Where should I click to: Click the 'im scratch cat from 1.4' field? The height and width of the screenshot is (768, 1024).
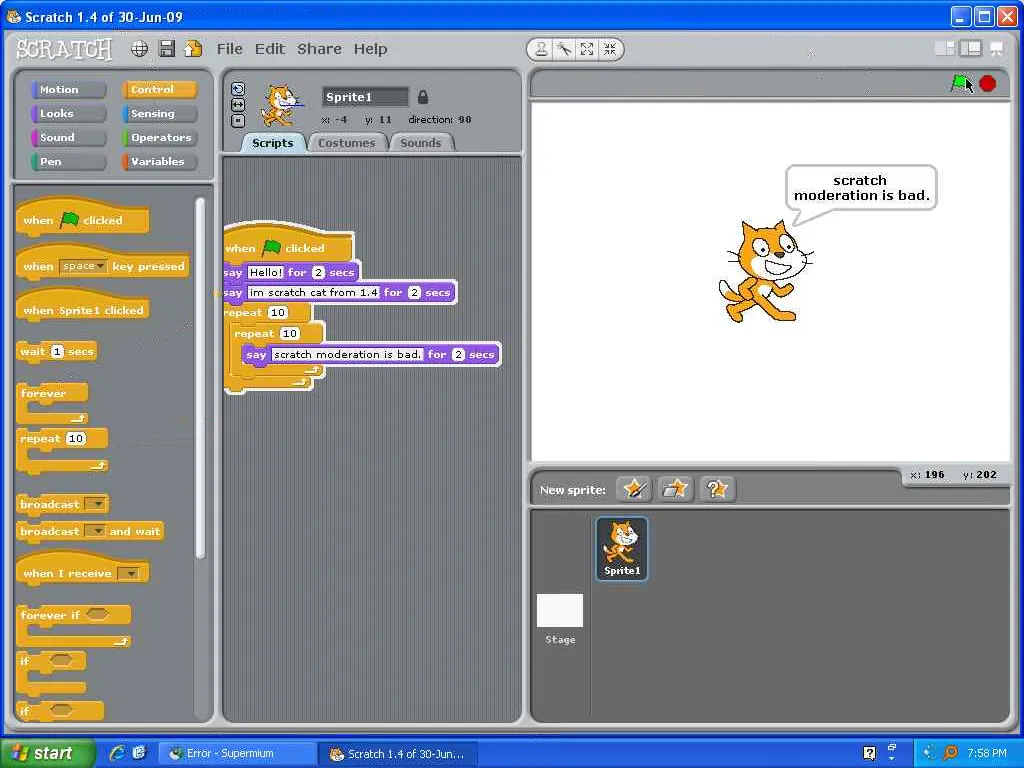coord(313,293)
